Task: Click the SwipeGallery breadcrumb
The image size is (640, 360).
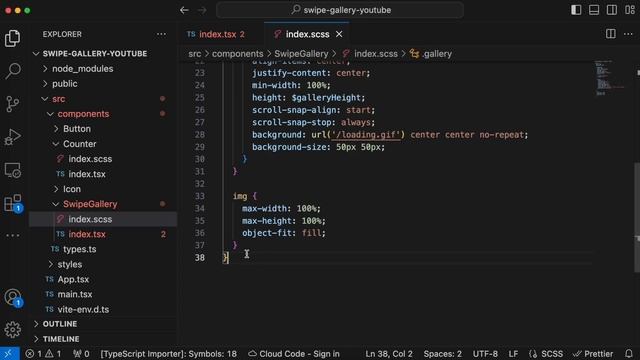Action: click(x=301, y=54)
